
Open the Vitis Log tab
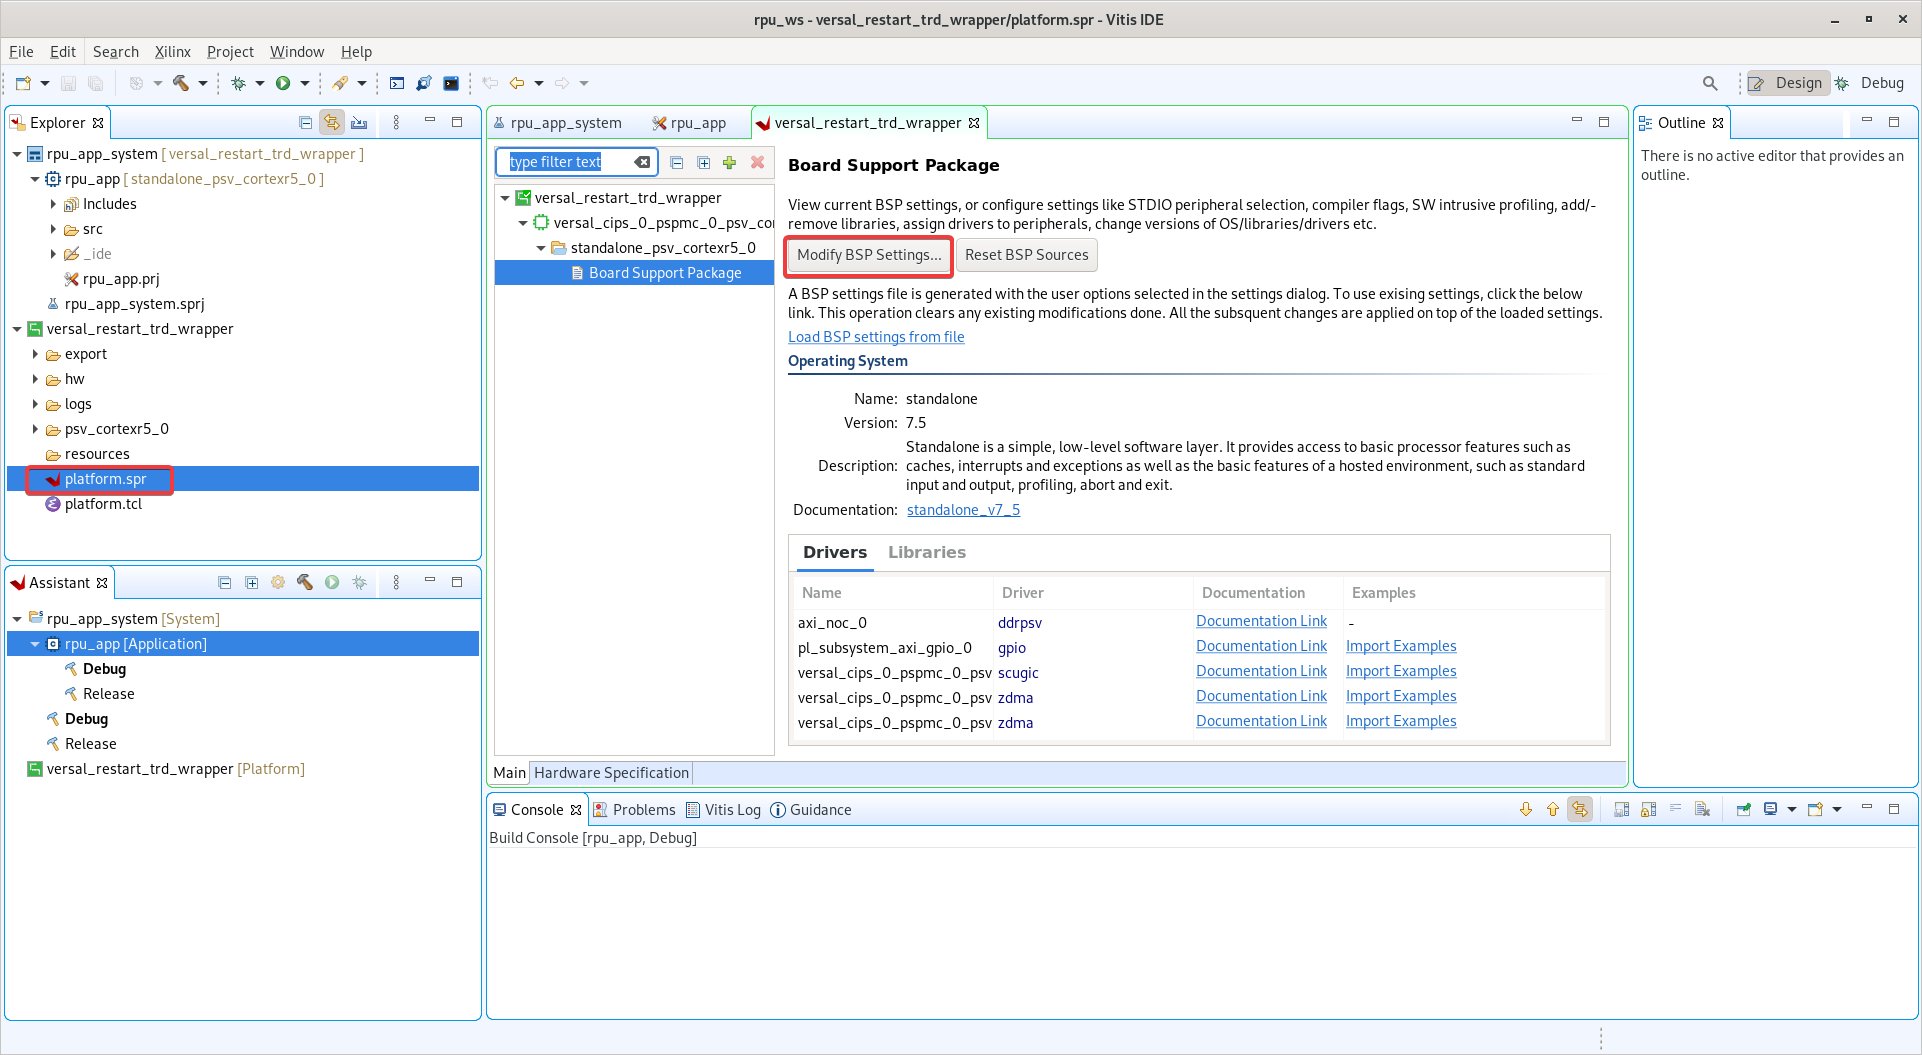click(x=723, y=810)
